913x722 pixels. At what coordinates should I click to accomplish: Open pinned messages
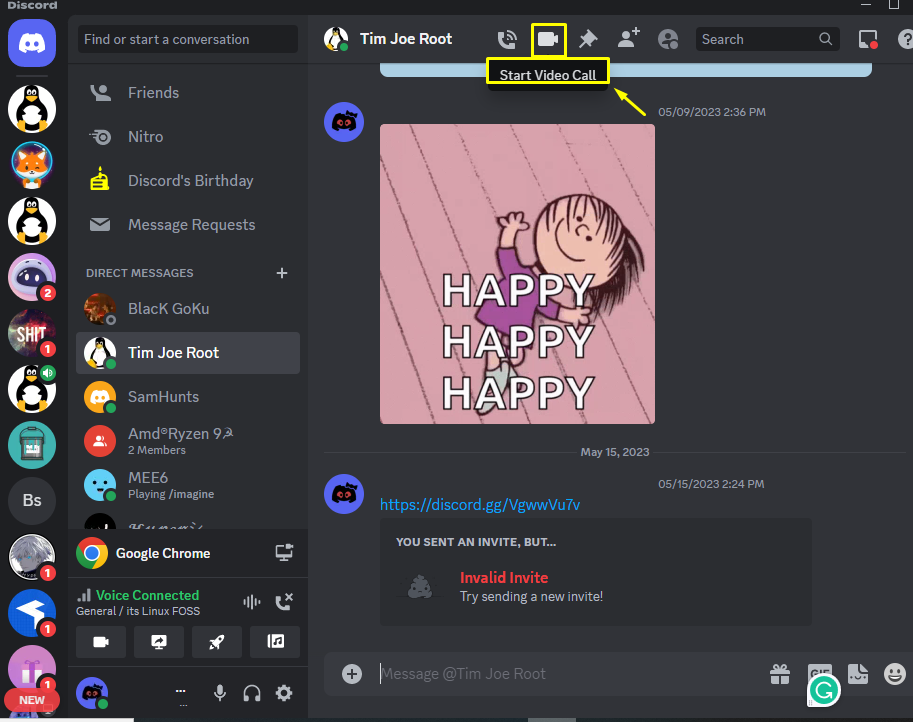(588, 40)
